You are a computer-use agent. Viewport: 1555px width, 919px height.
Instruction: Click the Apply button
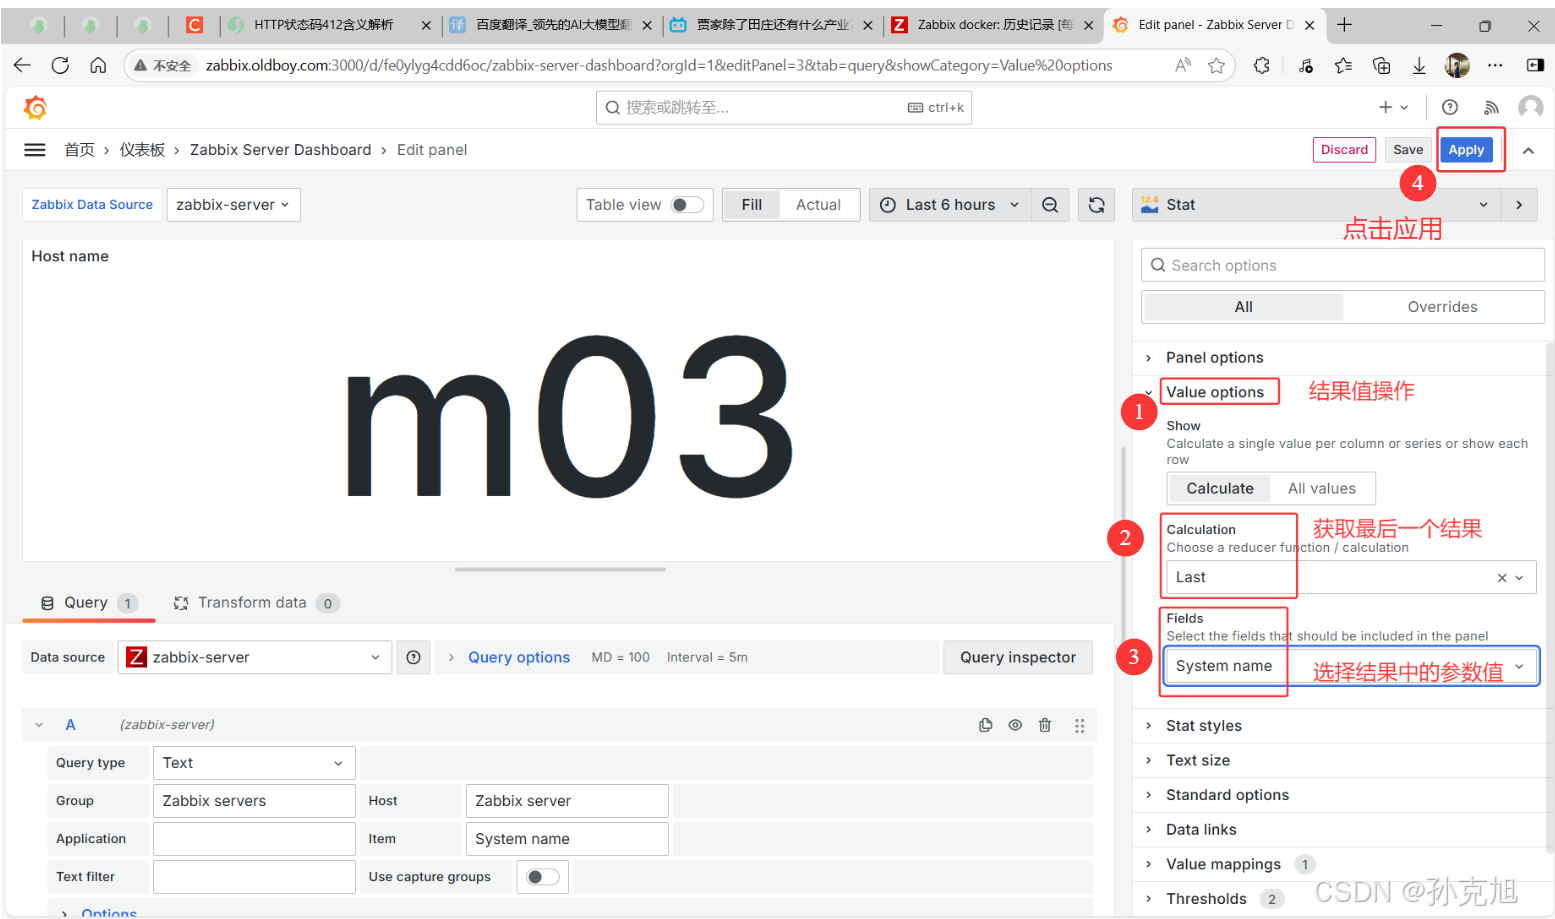click(x=1466, y=150)
